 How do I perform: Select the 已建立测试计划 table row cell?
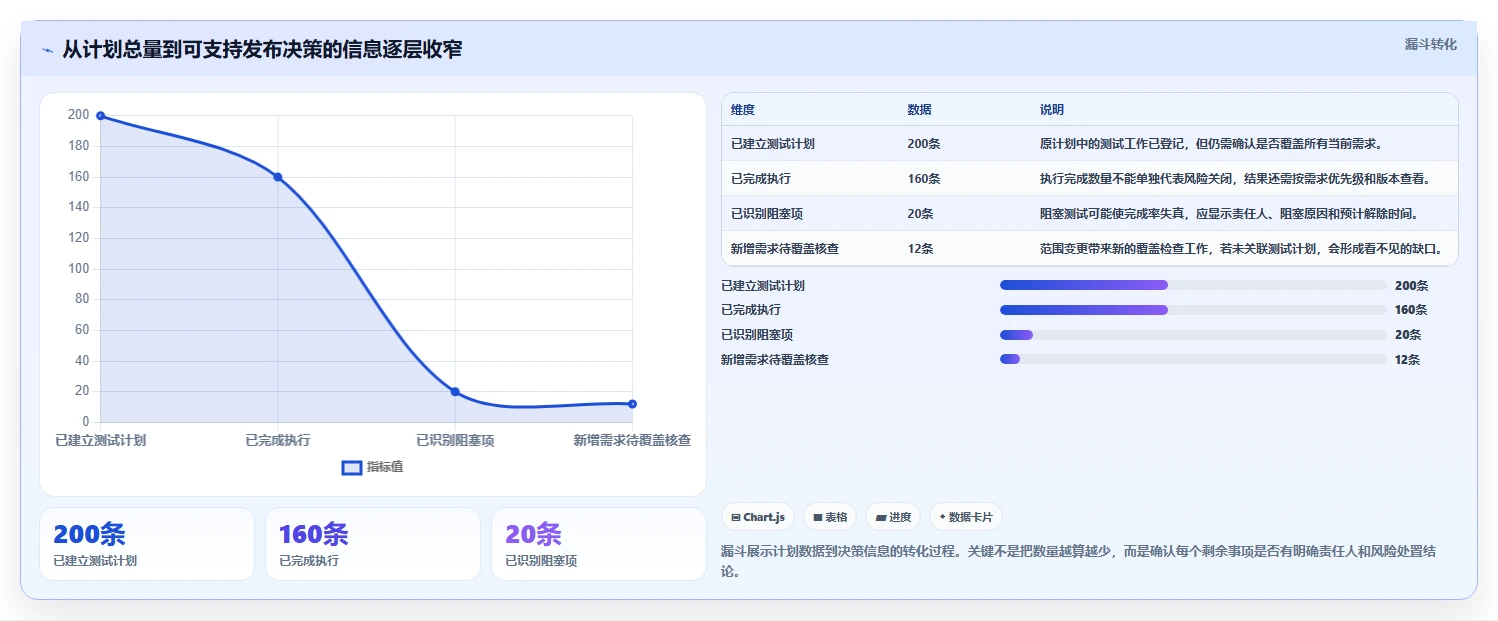click(773, 144)
